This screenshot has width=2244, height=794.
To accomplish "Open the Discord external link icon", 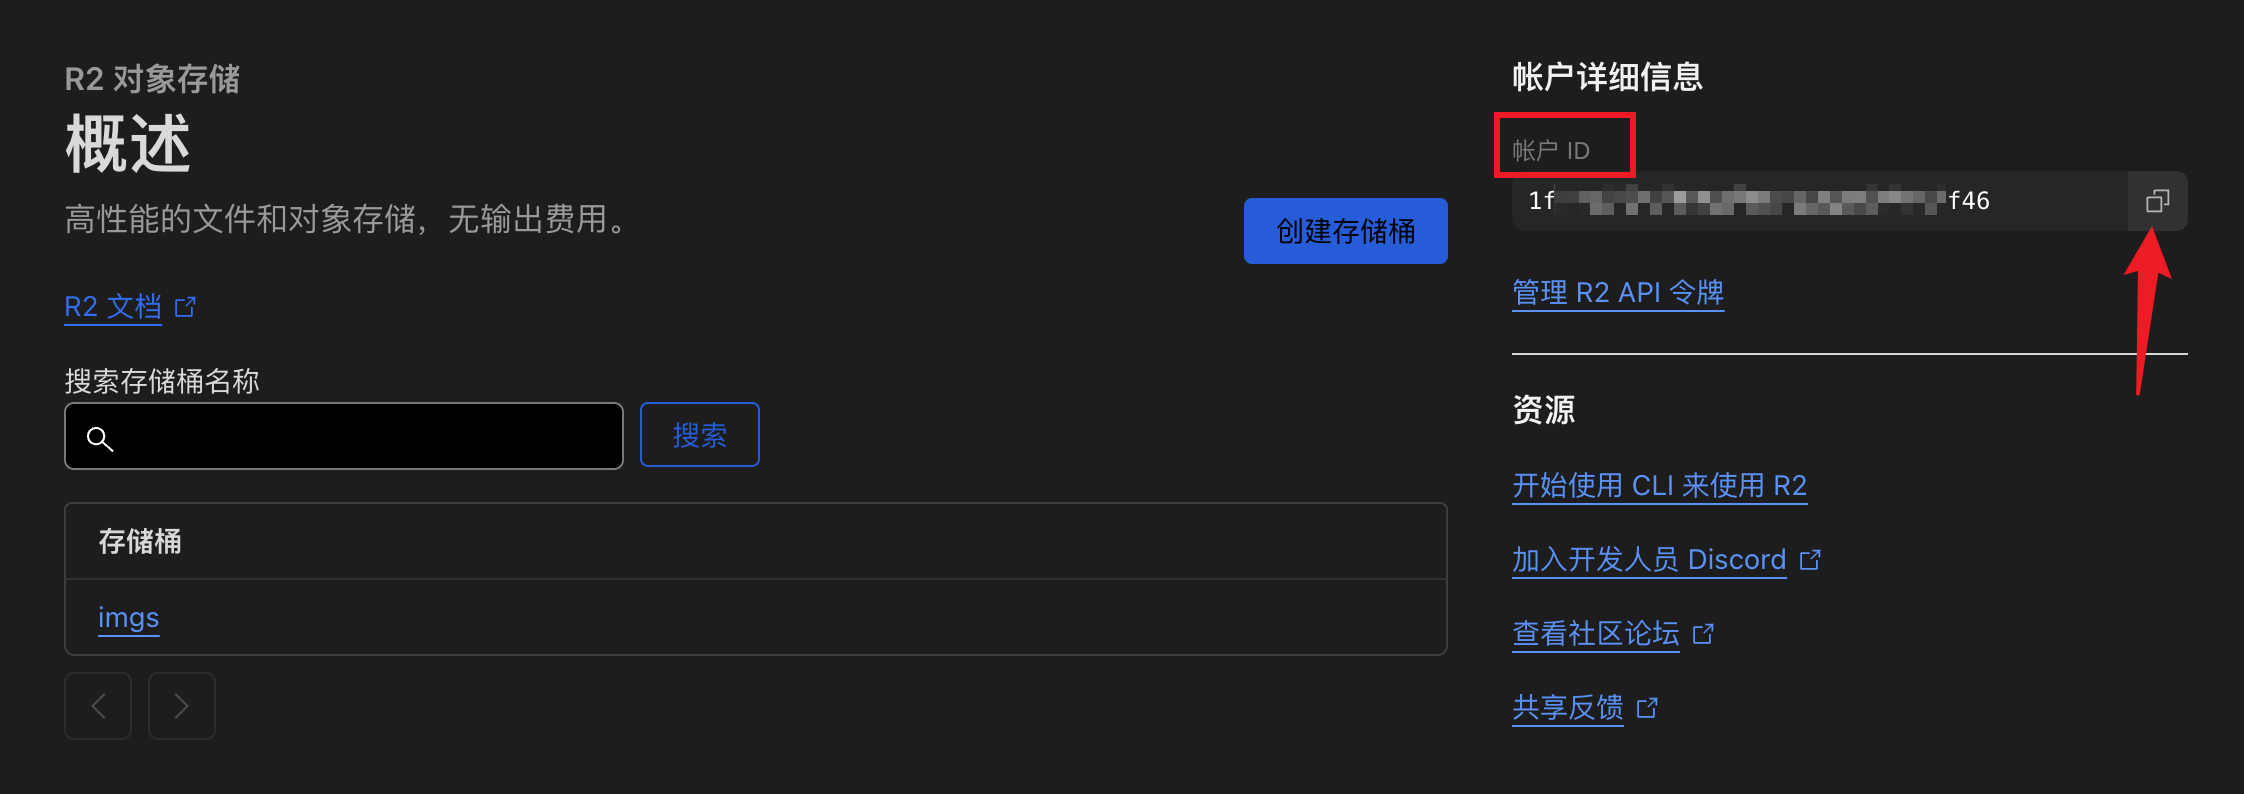I will pyautogui.click(x=1811, y=560).
